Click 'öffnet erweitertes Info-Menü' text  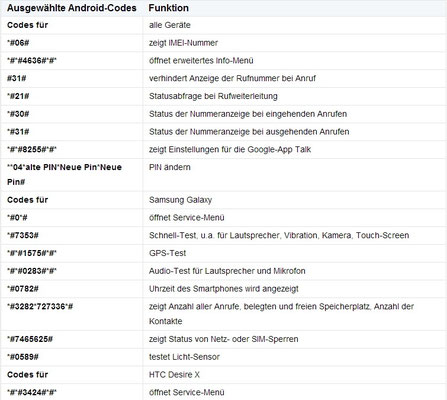[x=201, y=61]
